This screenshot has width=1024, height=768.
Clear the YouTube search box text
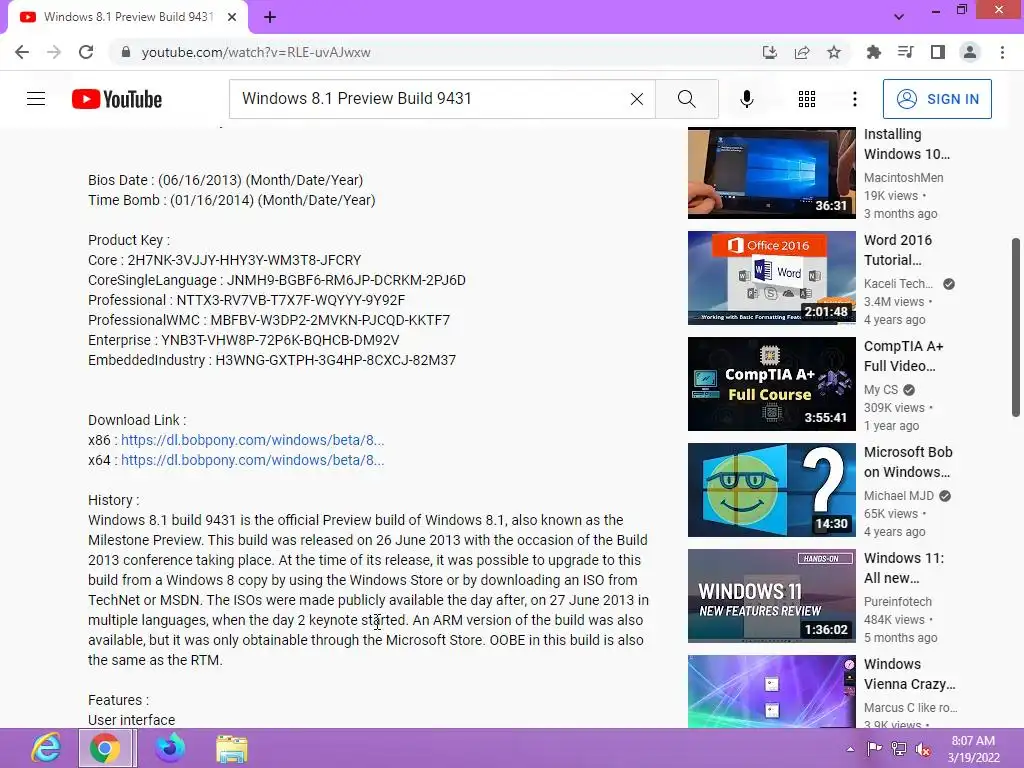pyautogui.click(x=637, y=99)
